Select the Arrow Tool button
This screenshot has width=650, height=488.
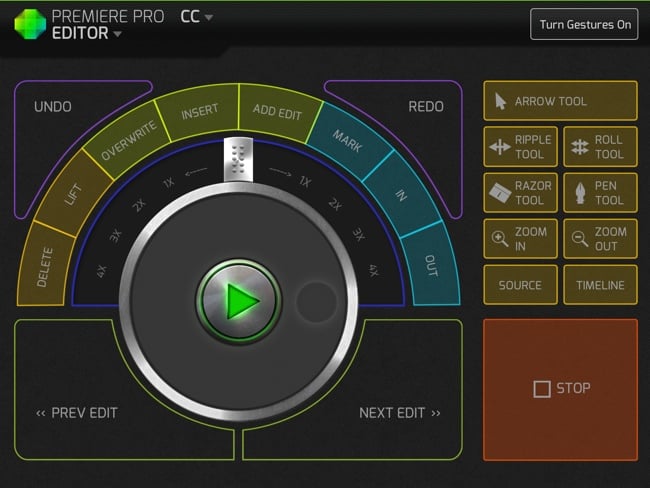[560, 101]
